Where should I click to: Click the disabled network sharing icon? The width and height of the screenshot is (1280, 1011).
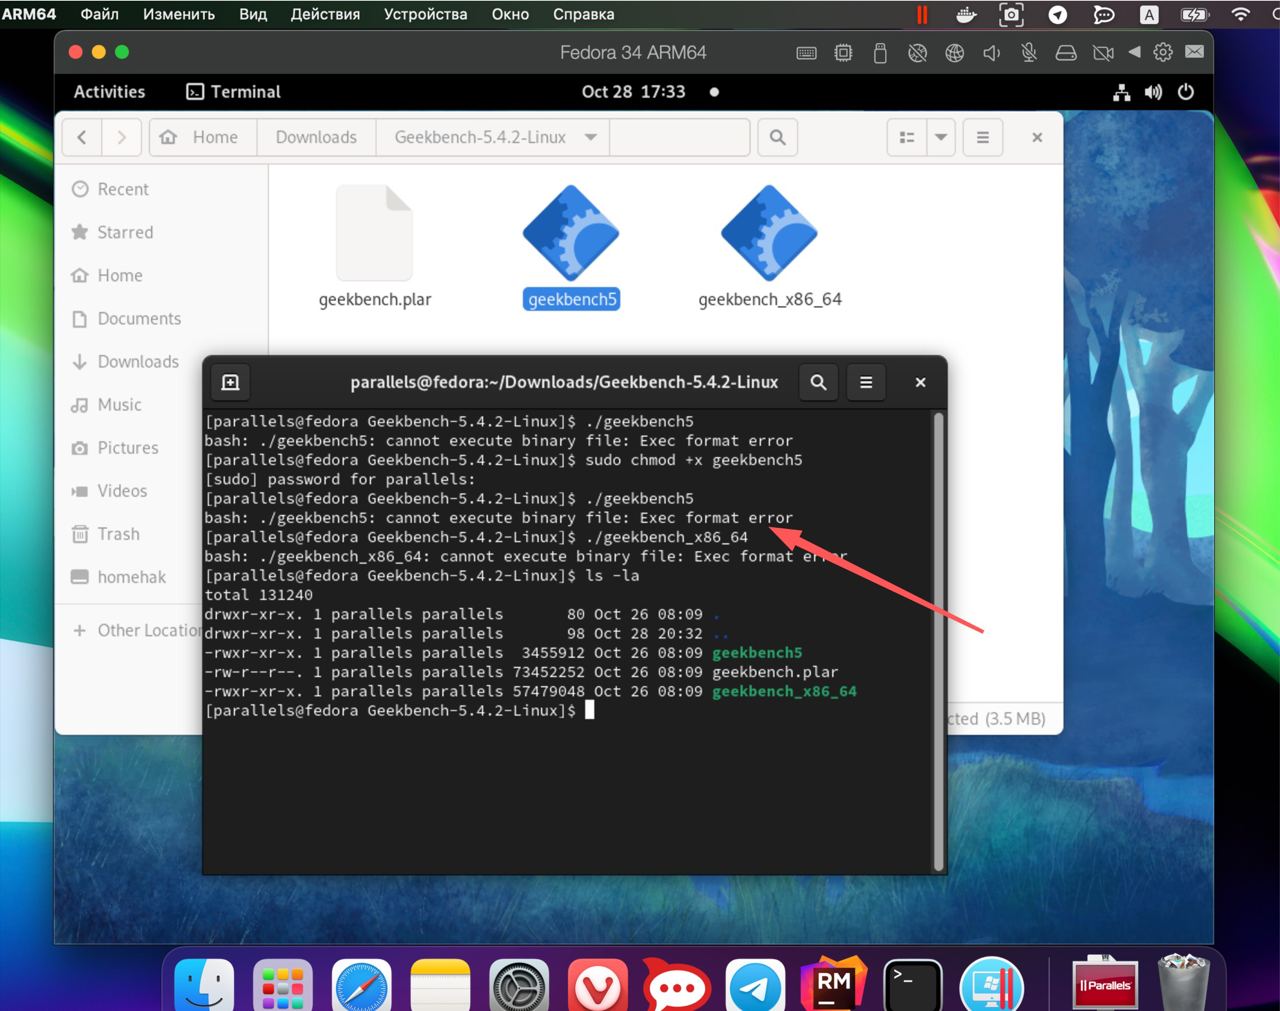click(x=917, y=53)
